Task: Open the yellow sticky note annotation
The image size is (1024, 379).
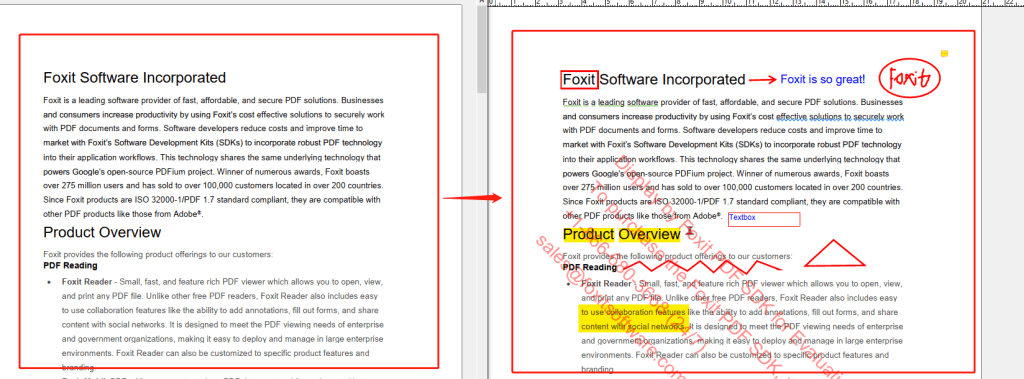Action: [x=944, y=54]
